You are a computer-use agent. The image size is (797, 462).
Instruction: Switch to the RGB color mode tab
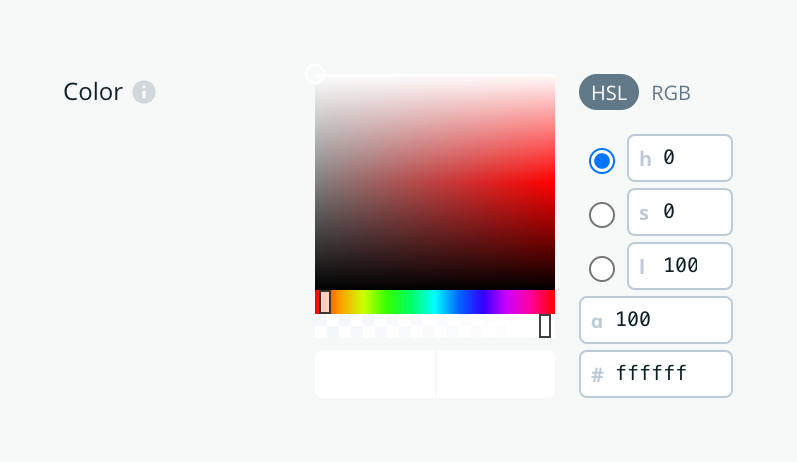671,93
